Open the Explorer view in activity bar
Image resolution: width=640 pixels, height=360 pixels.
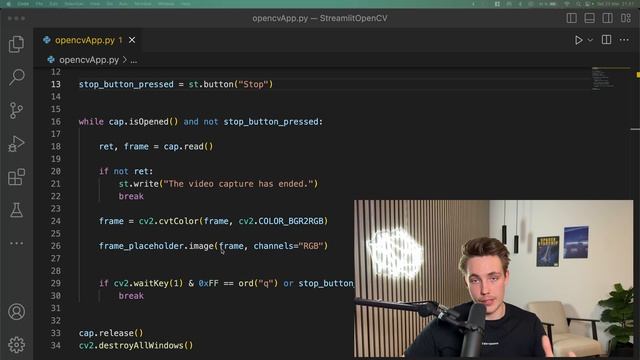(16, 44)
